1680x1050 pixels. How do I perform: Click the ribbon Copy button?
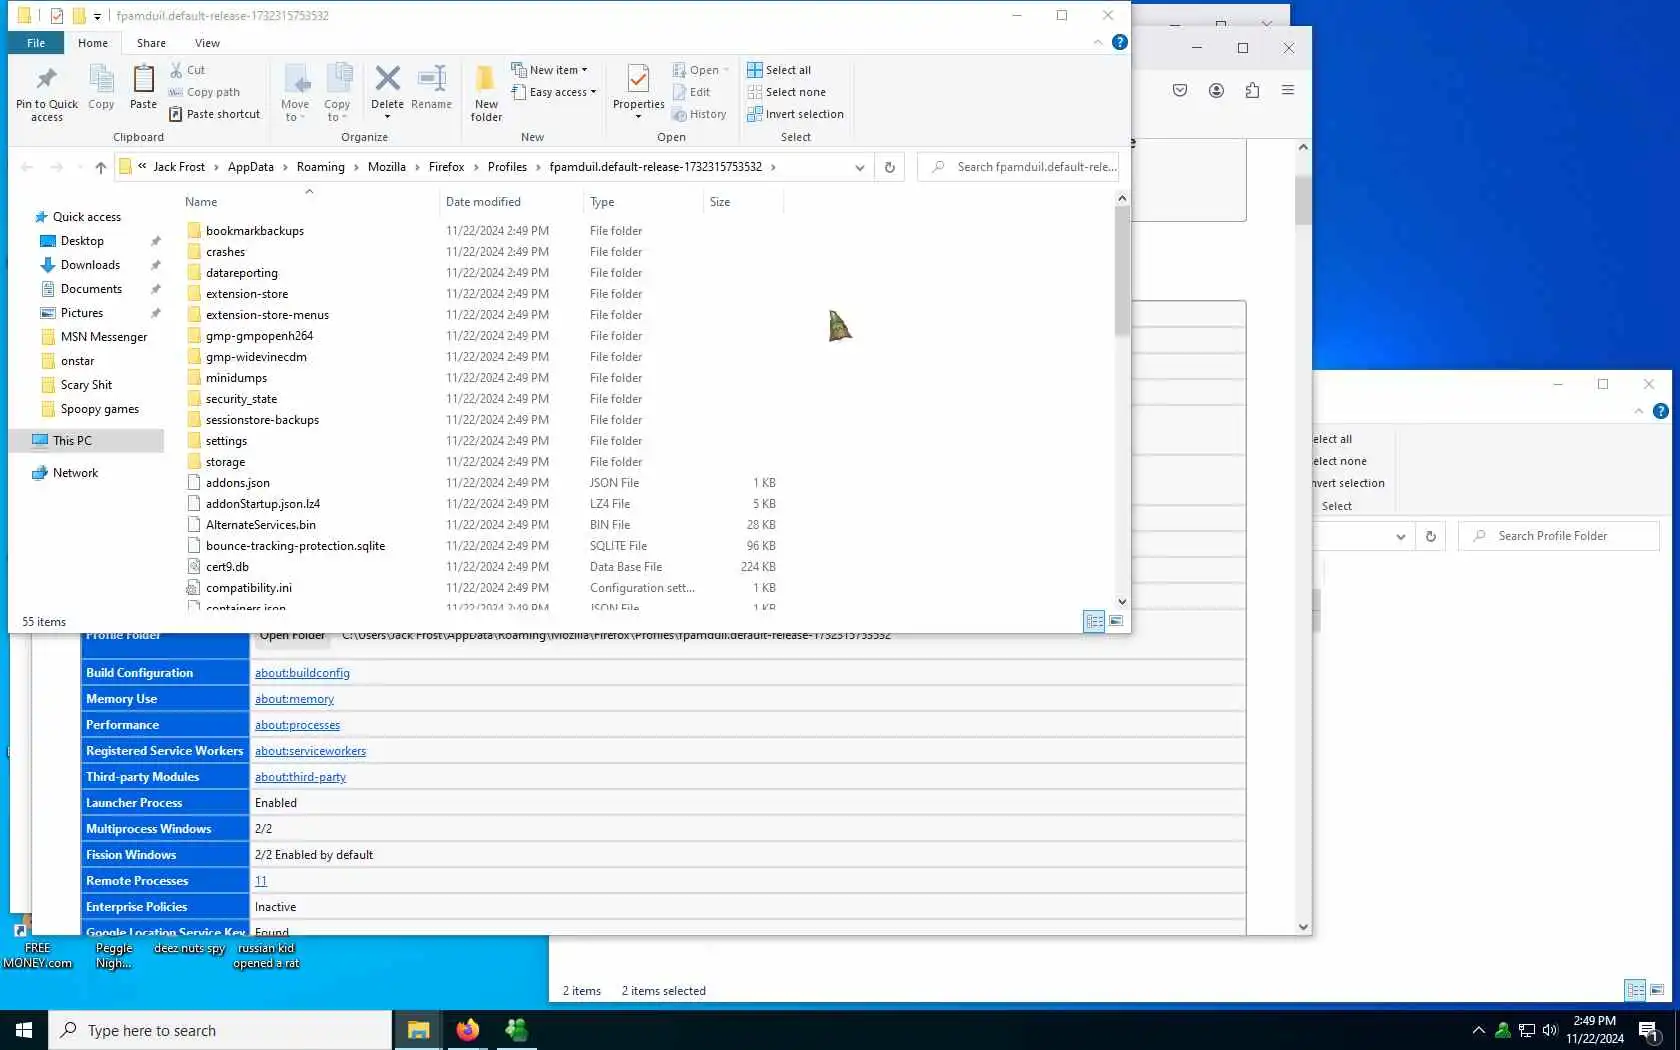click(101, 87)
